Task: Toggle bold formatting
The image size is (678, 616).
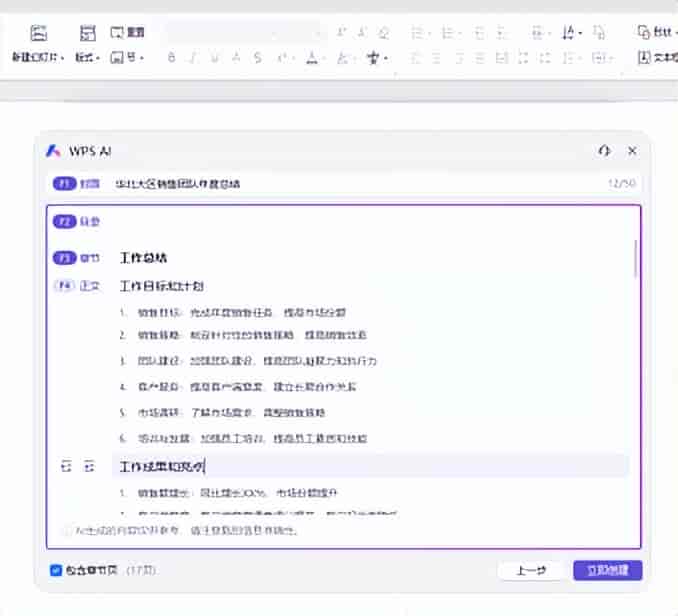Action: (x=172, y=57)
